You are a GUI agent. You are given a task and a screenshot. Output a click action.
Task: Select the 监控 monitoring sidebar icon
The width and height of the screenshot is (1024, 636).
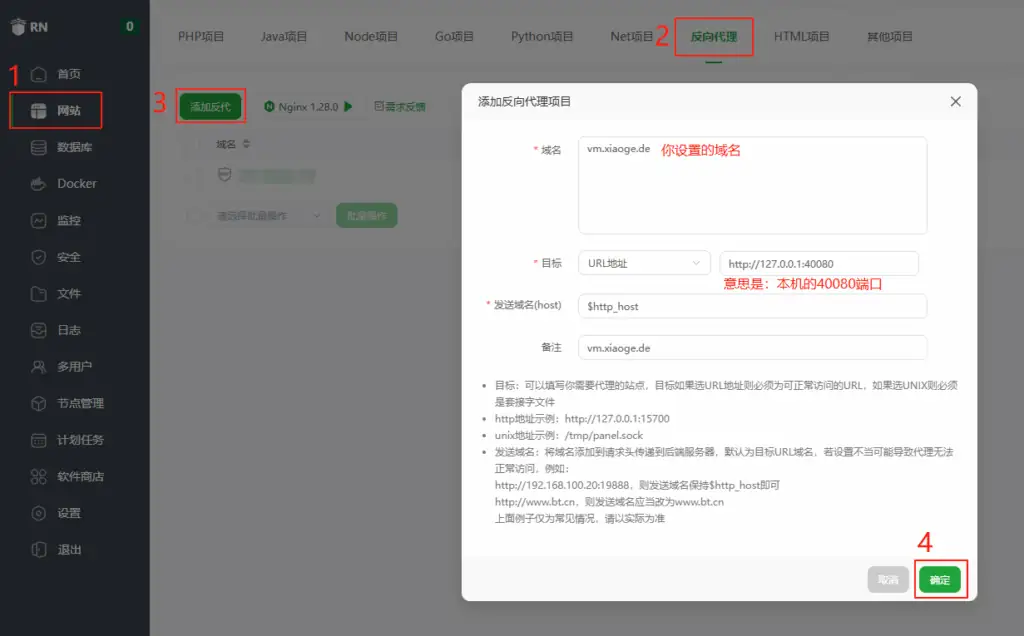[x=68, y=220]
